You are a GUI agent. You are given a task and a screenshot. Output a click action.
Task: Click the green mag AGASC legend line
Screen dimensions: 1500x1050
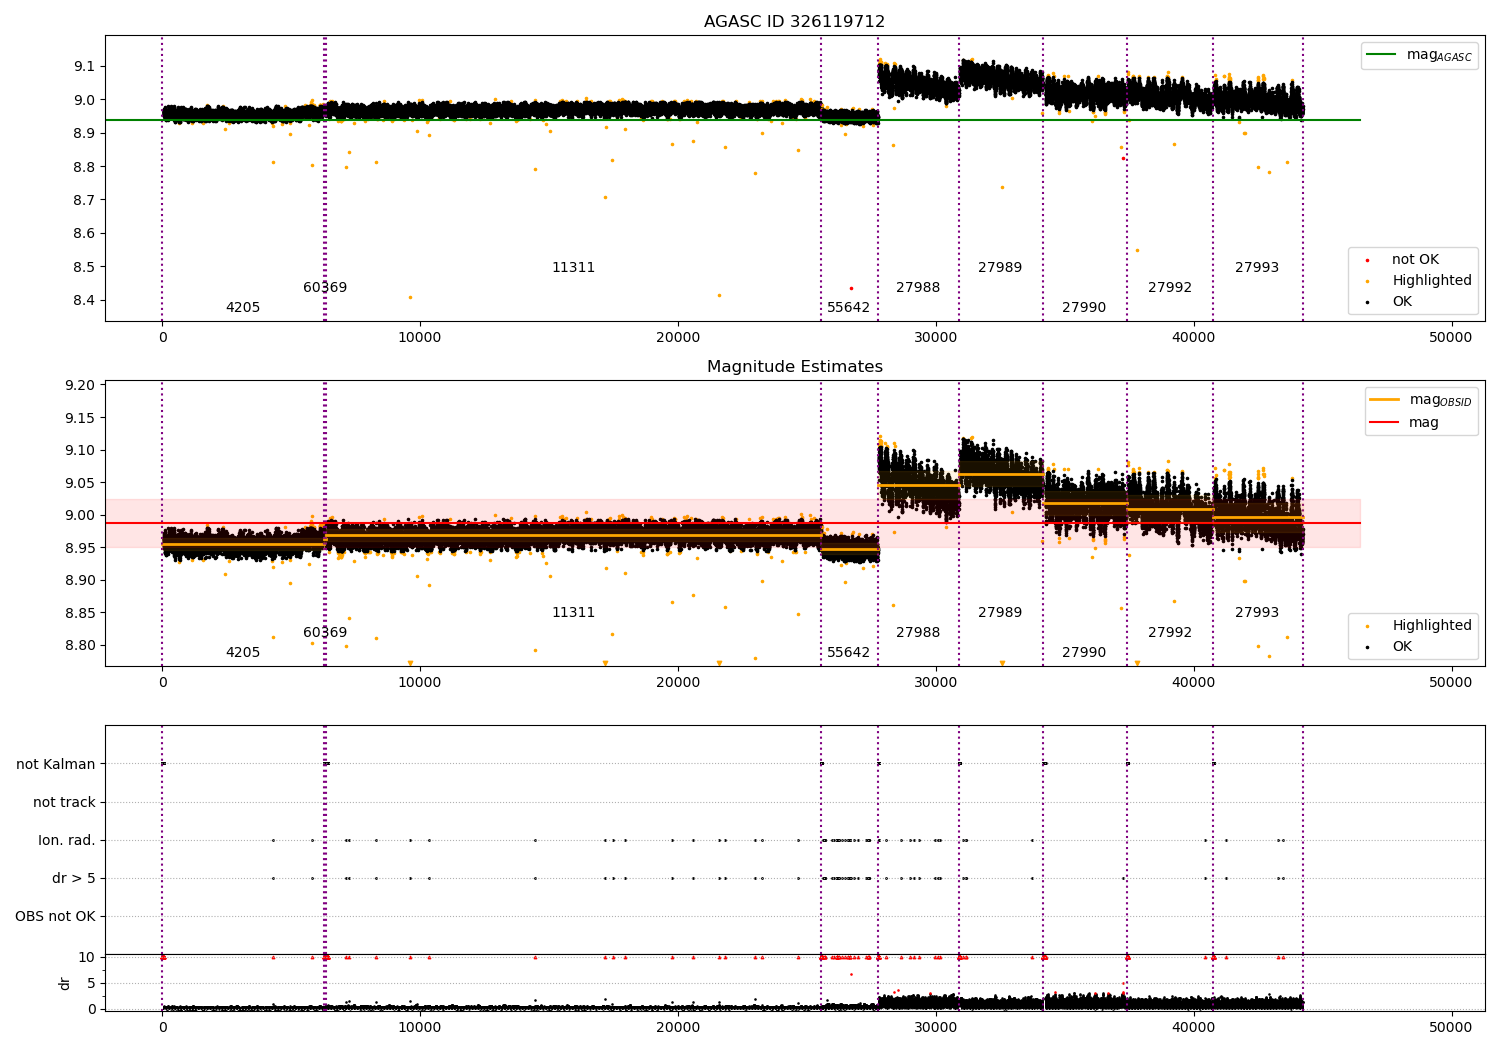1382,55
